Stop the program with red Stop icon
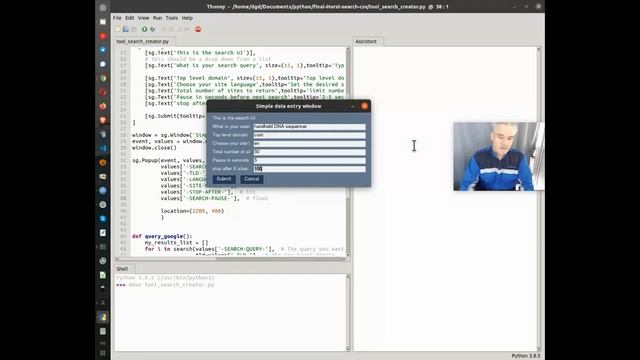Screen dimensions: 640x360 coord(198,29)
